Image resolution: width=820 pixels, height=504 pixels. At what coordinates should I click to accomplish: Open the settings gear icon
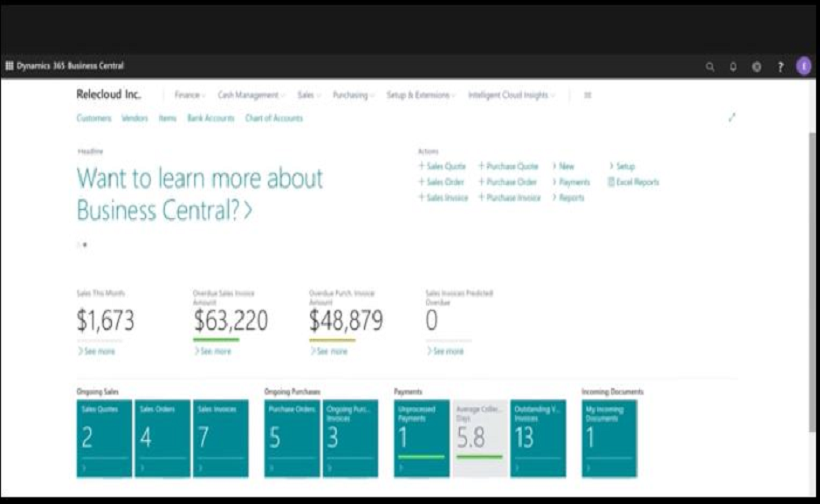coord(757,67)
